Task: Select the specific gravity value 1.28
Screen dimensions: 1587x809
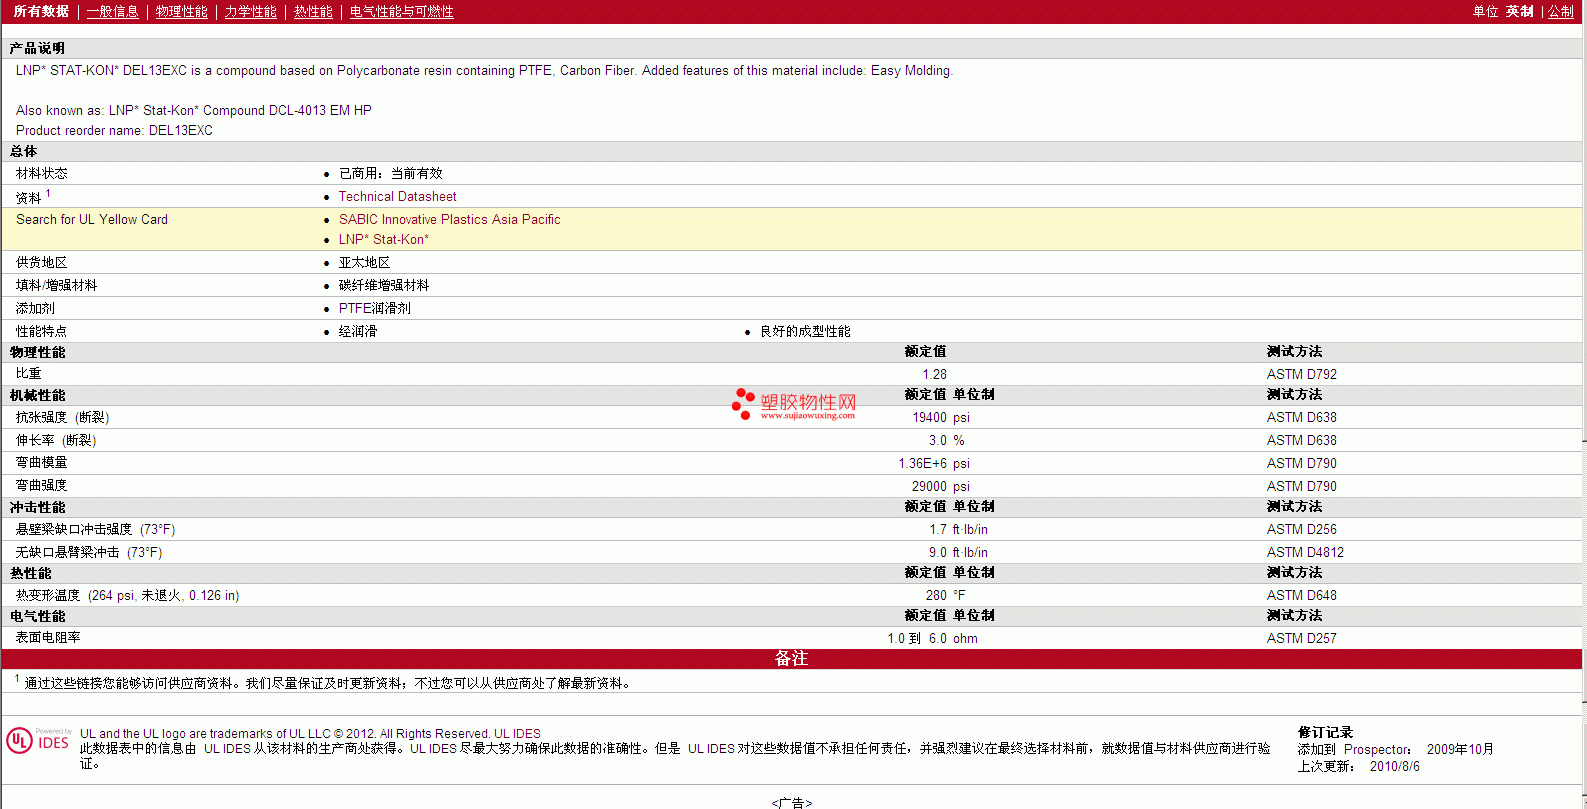Action: coord(935,375)
